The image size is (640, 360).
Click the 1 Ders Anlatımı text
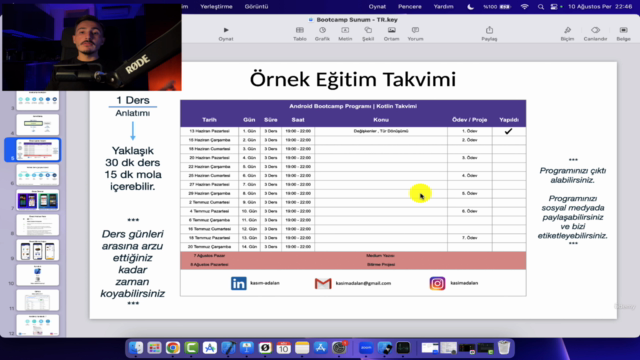[x=133, y=106]
